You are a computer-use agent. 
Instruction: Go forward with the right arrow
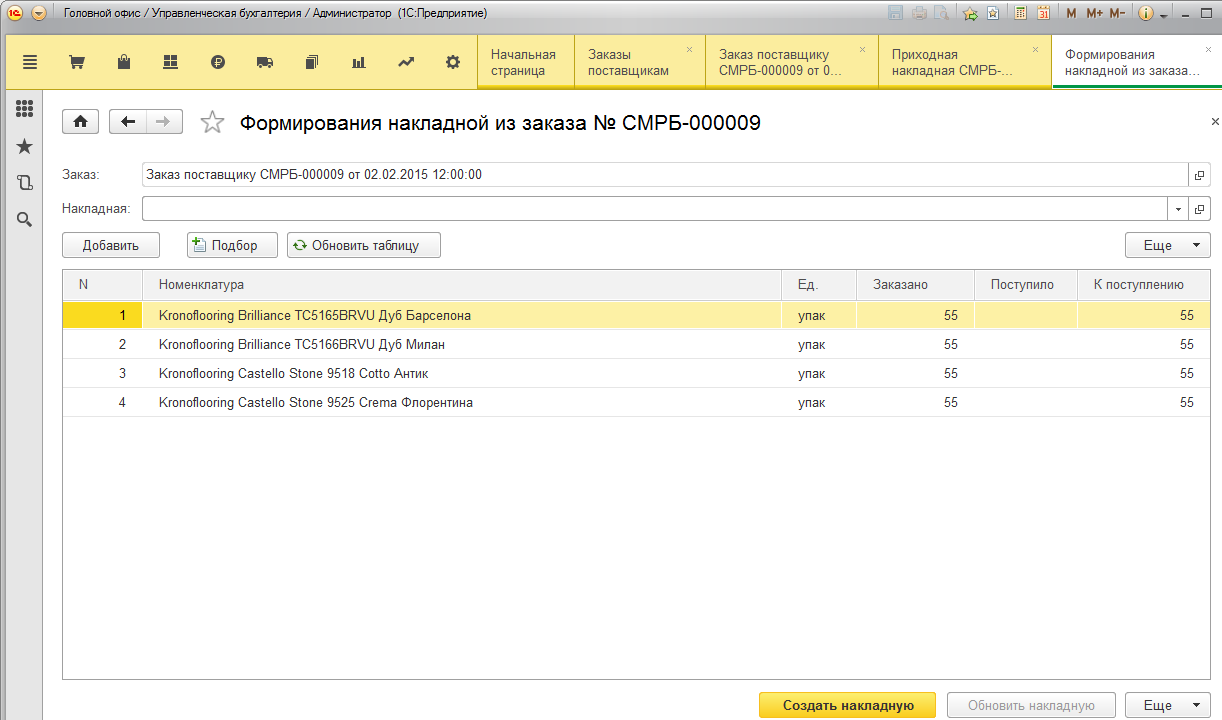tap(164, 122)
